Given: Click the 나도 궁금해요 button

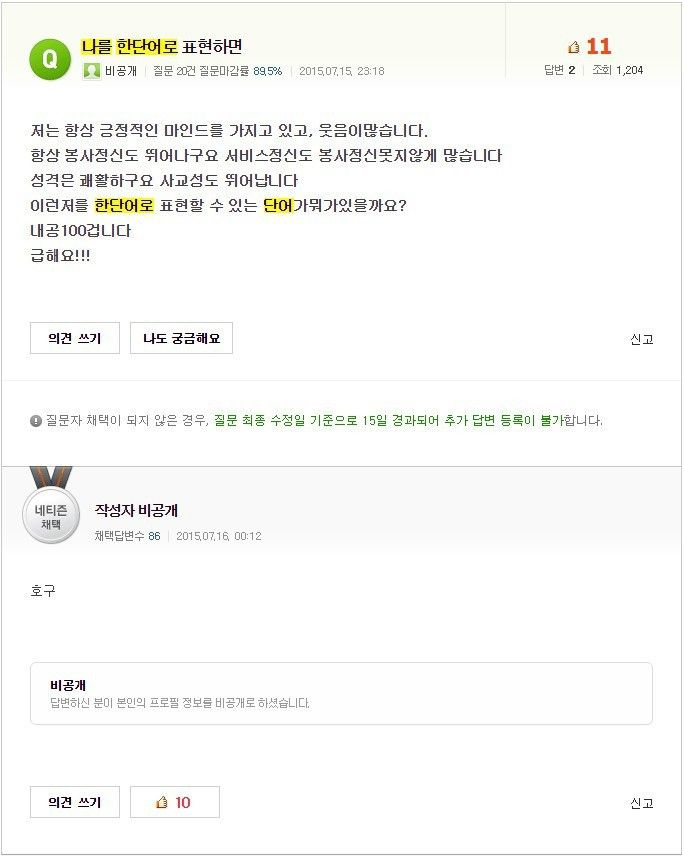Looking at the screenshot, I should pyautogui.click(x=182, y=338).
